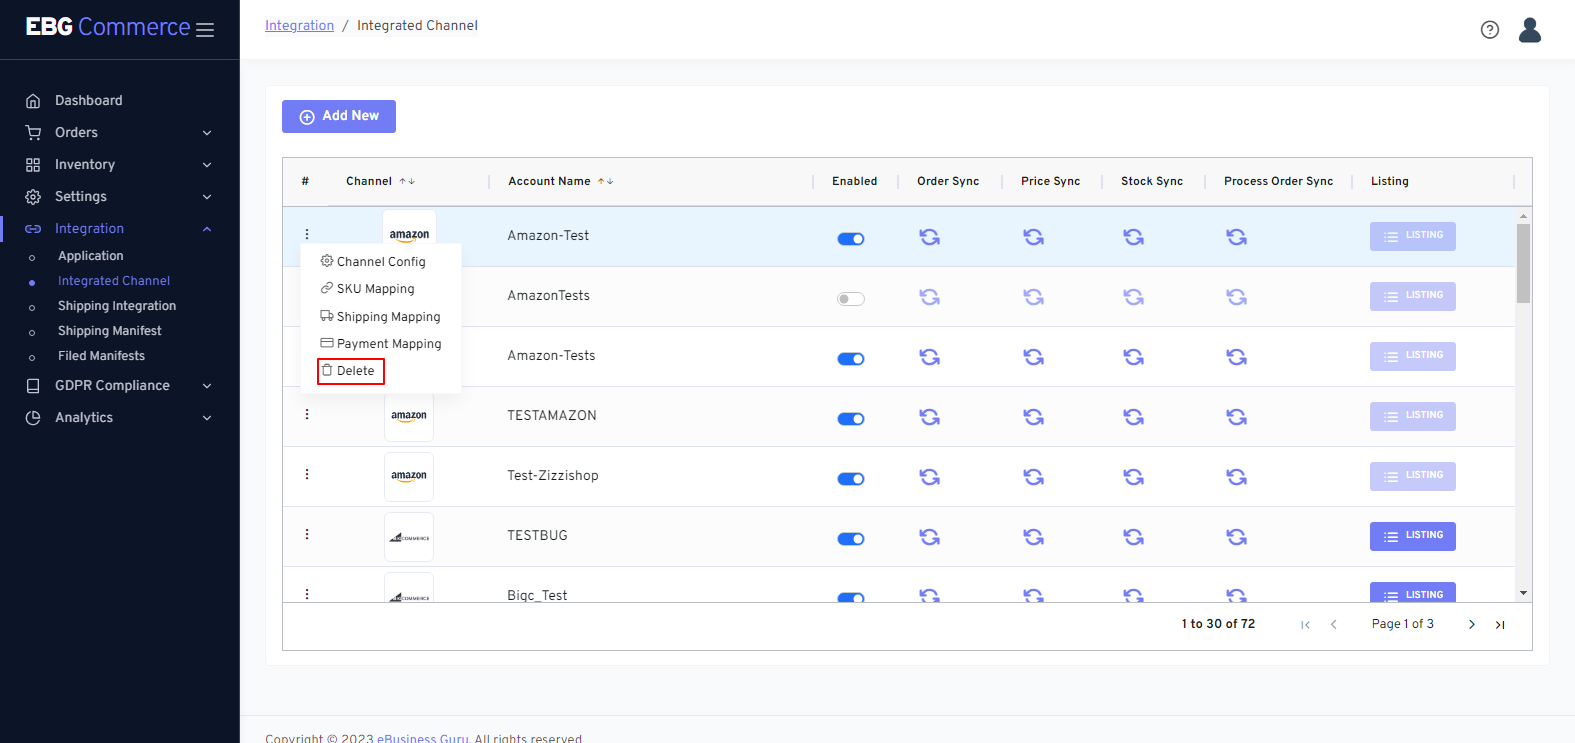Click Price Sync icon for TESTAMAZON

click(x=1033, y=417)
